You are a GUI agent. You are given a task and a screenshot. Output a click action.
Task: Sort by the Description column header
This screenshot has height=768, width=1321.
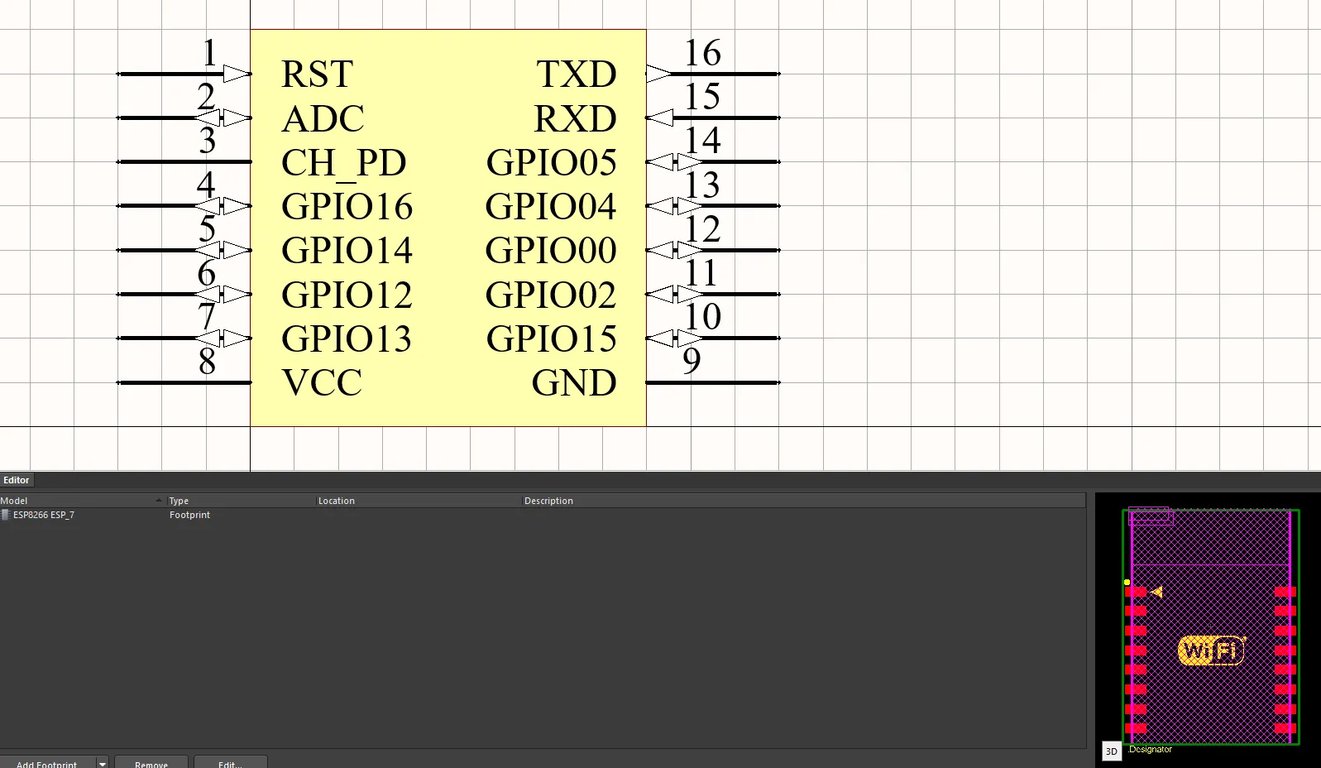(803, 500)
